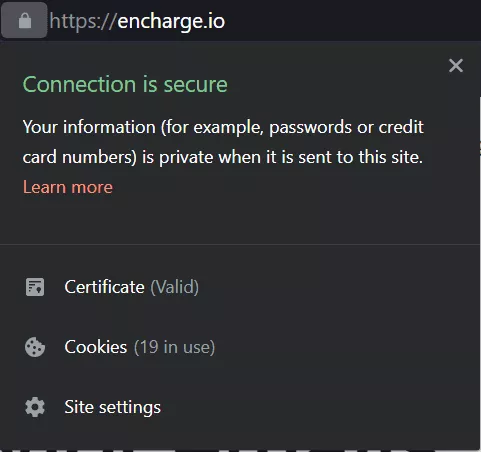Screen dimensions: 481x452
Task: Click the description about passwords and credit cards
Action: click(223, 142)
